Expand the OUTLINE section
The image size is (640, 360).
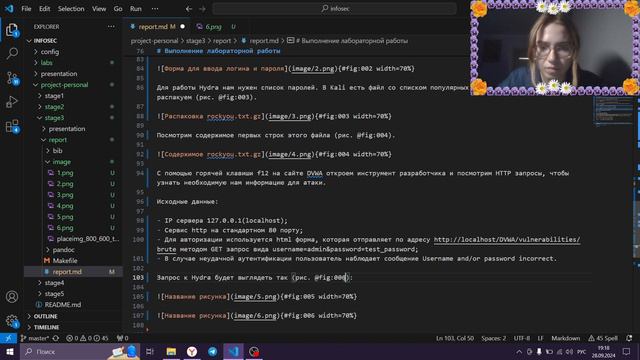point(45,316)
